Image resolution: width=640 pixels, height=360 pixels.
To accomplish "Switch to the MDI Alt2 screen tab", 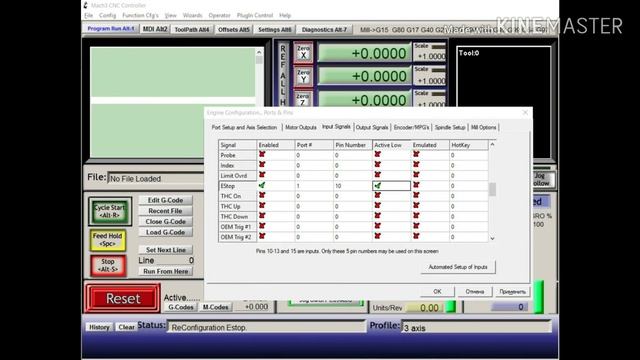I will [x=155, y=29].
